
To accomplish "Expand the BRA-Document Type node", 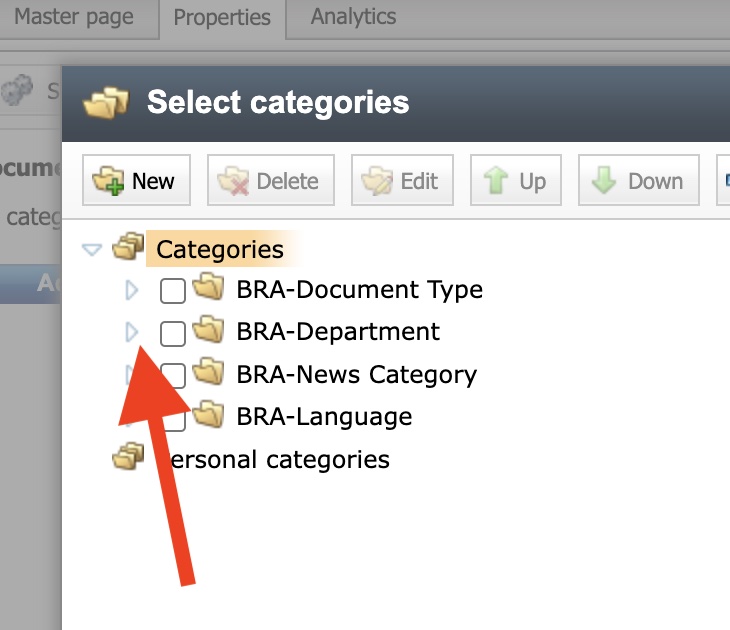I will 131,291.
